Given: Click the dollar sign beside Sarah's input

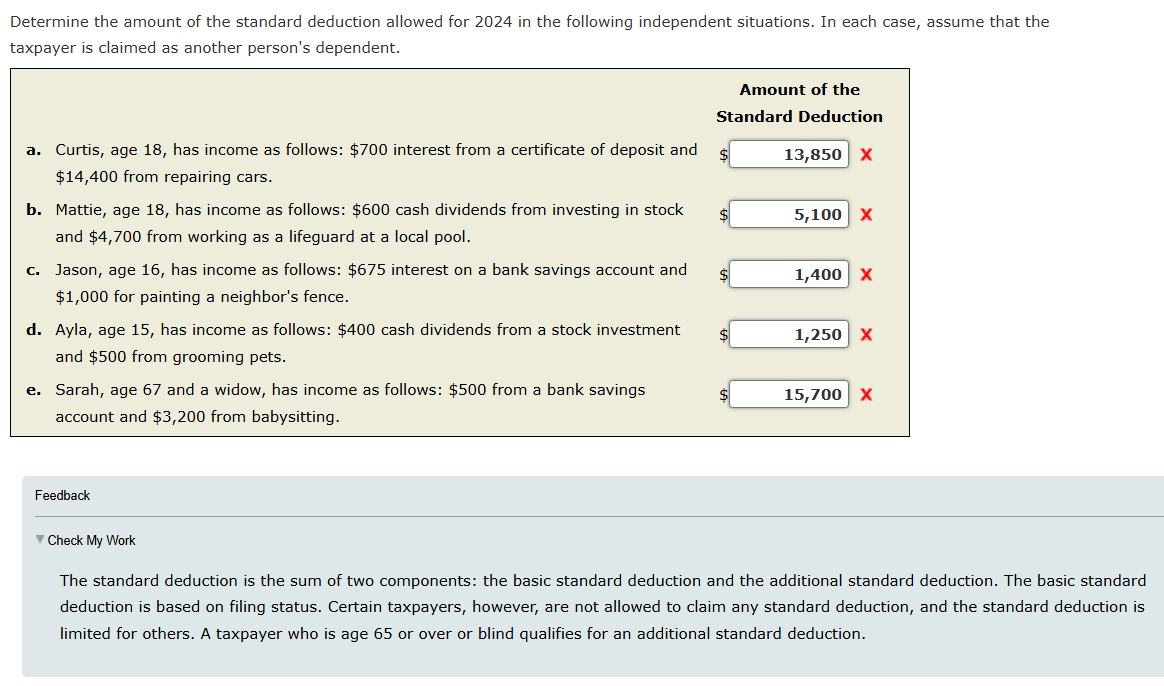Looking at the screenshot, I should (722, 396).
